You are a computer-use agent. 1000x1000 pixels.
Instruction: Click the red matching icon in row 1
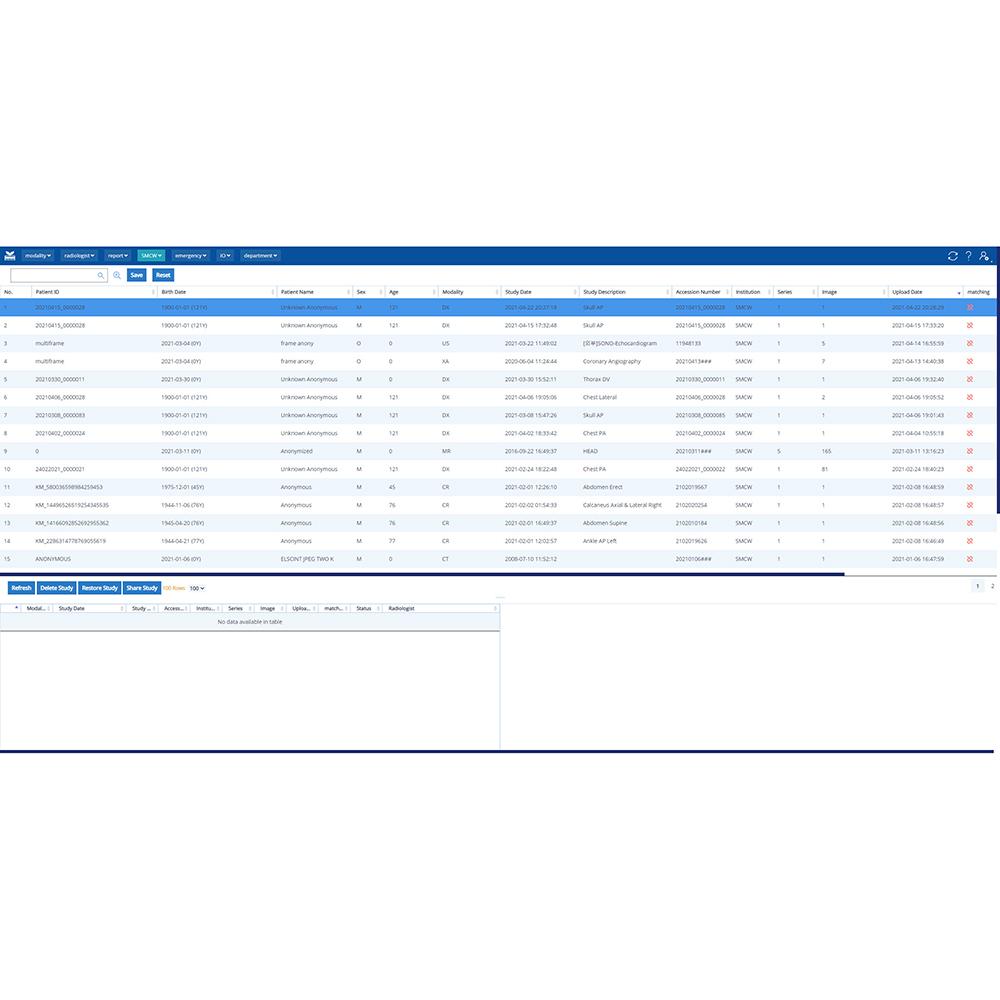tap(970, 307)
